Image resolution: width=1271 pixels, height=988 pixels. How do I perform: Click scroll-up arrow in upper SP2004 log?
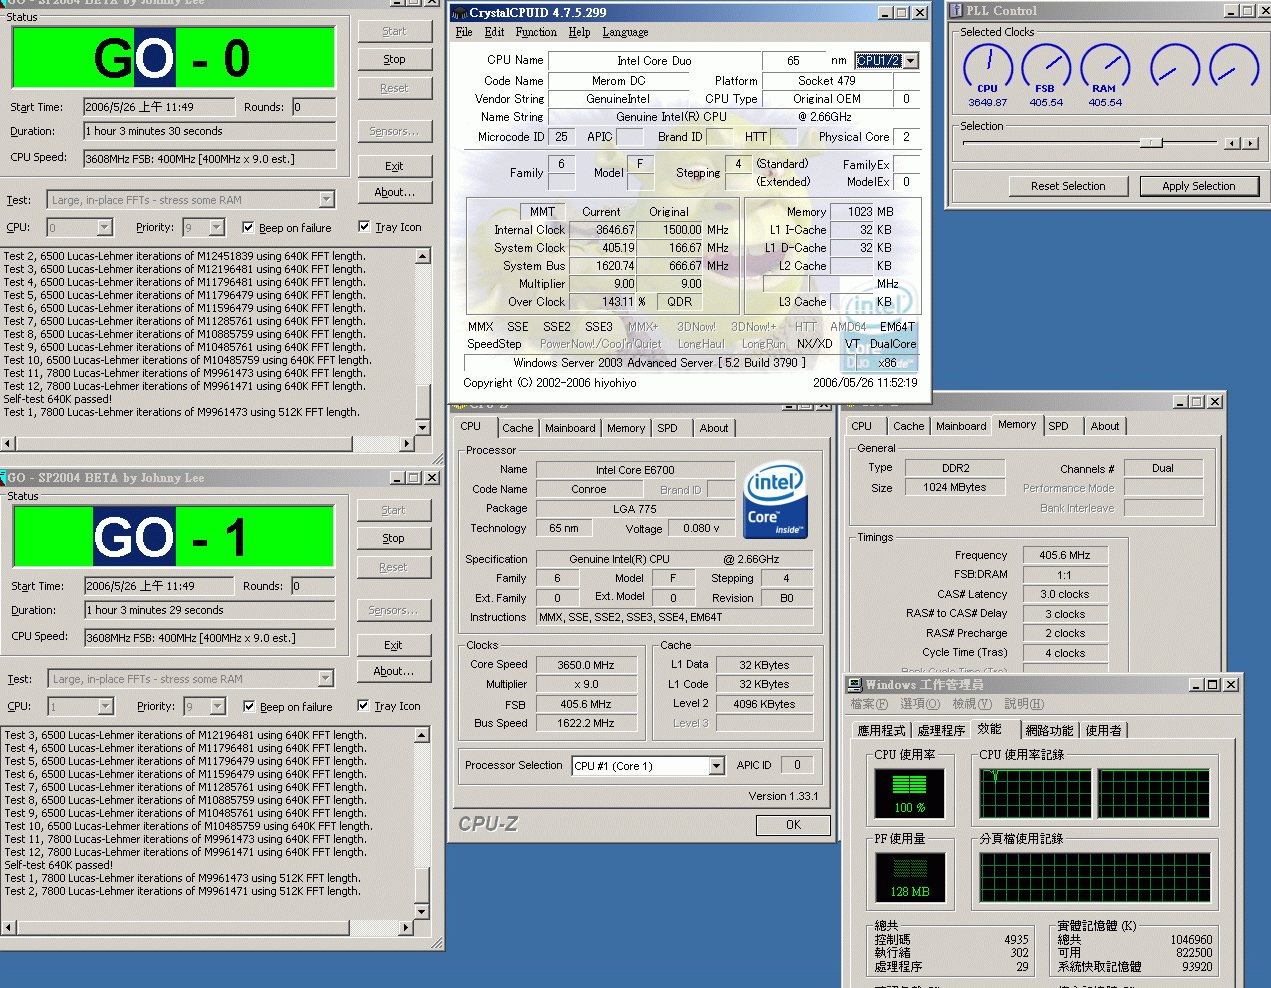(x=423, y=256)
